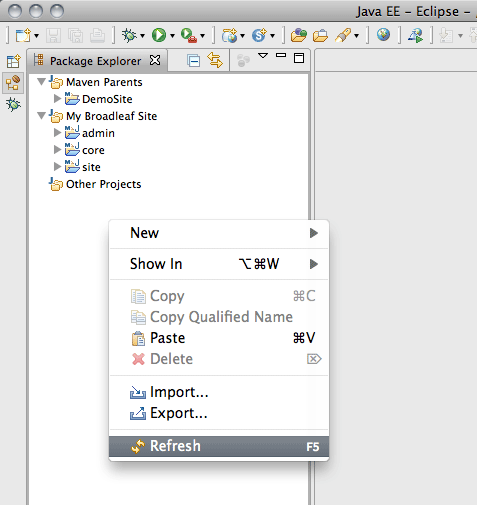
Task: Click the Search flashlight icon
Action: [343, 35]
